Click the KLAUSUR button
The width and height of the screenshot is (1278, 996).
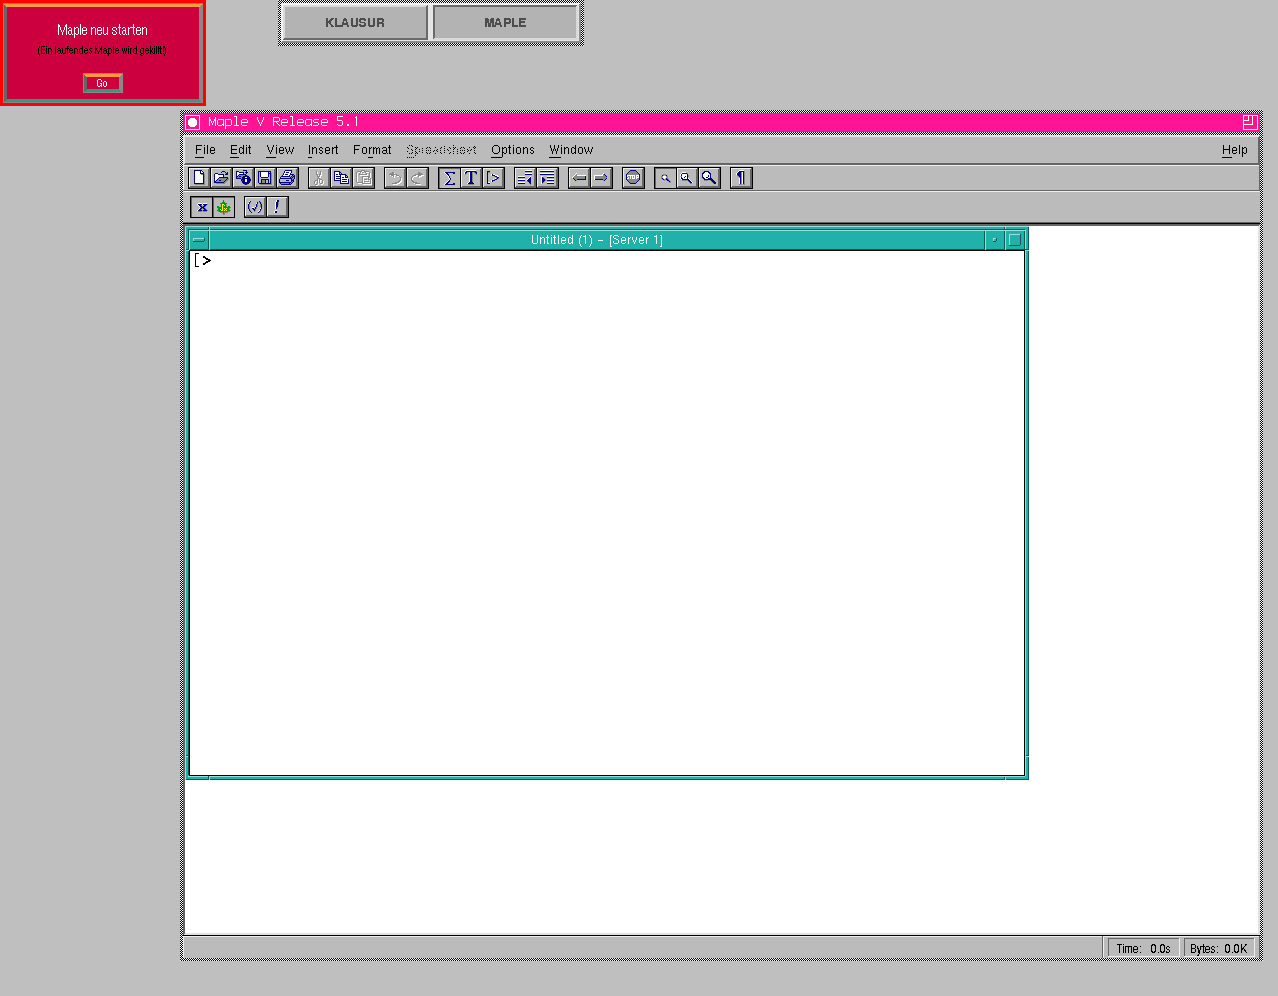tap(355, 23)
